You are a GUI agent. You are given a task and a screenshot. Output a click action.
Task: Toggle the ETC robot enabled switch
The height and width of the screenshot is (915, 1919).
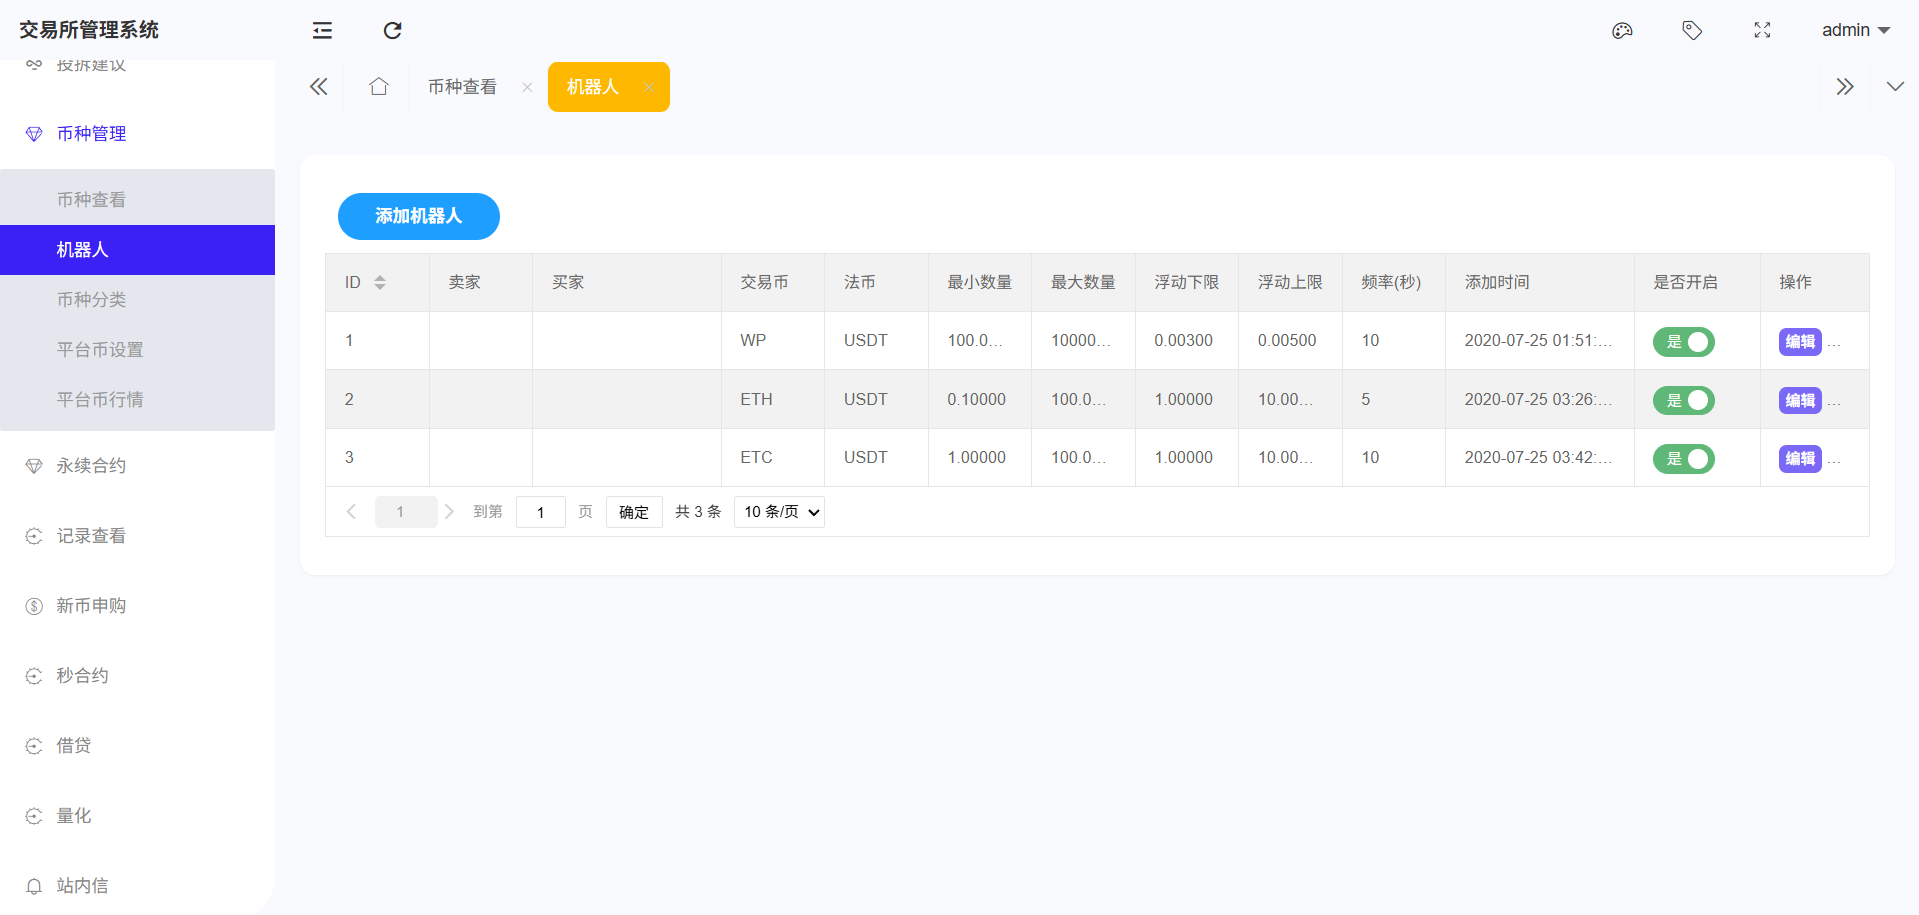point(1683,459)
